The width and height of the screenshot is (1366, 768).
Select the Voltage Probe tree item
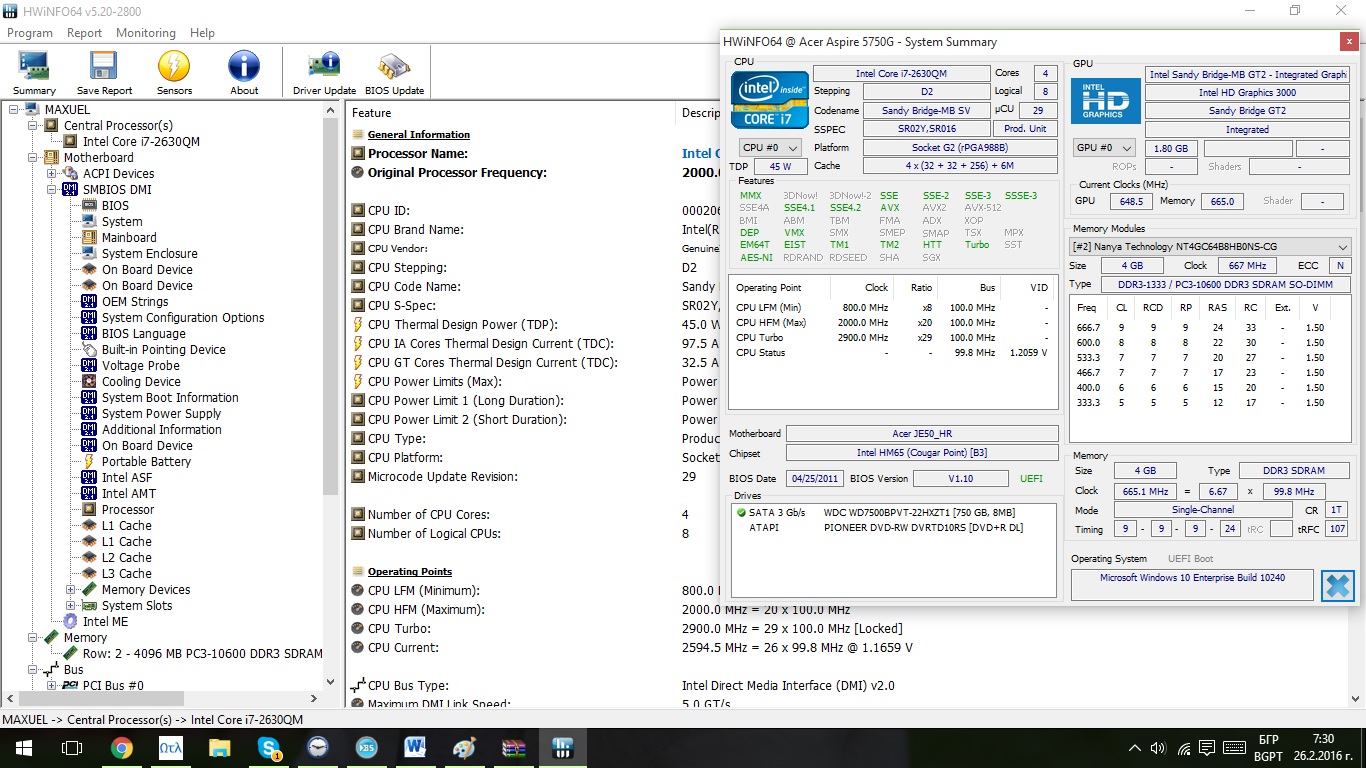pos(141,365)
